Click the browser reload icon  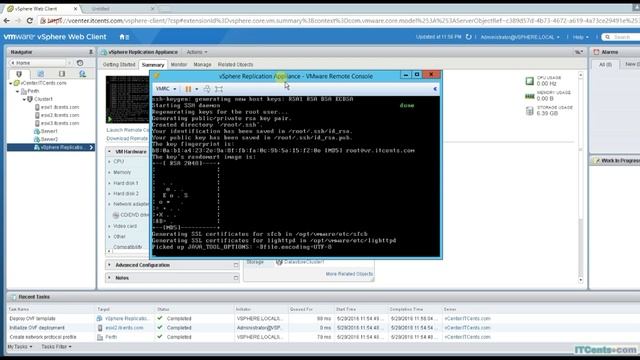pos(29,20)
